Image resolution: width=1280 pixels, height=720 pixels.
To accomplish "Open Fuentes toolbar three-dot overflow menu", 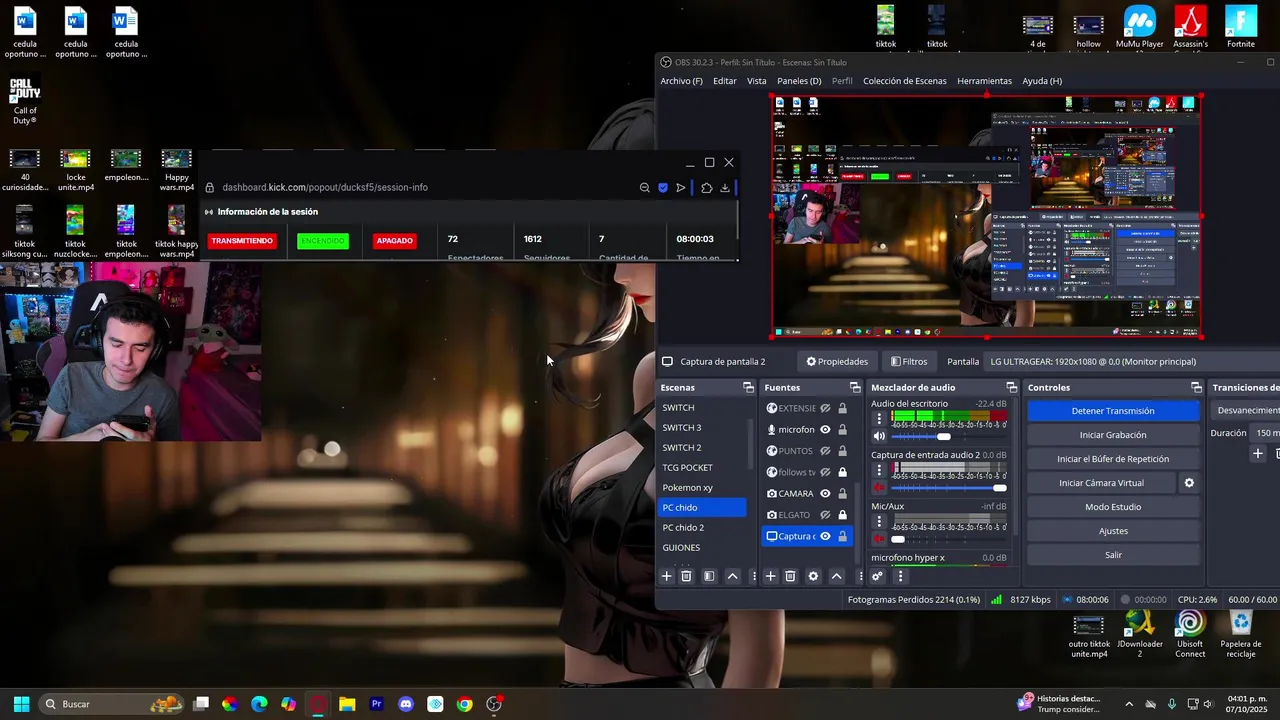I will 860,576.
